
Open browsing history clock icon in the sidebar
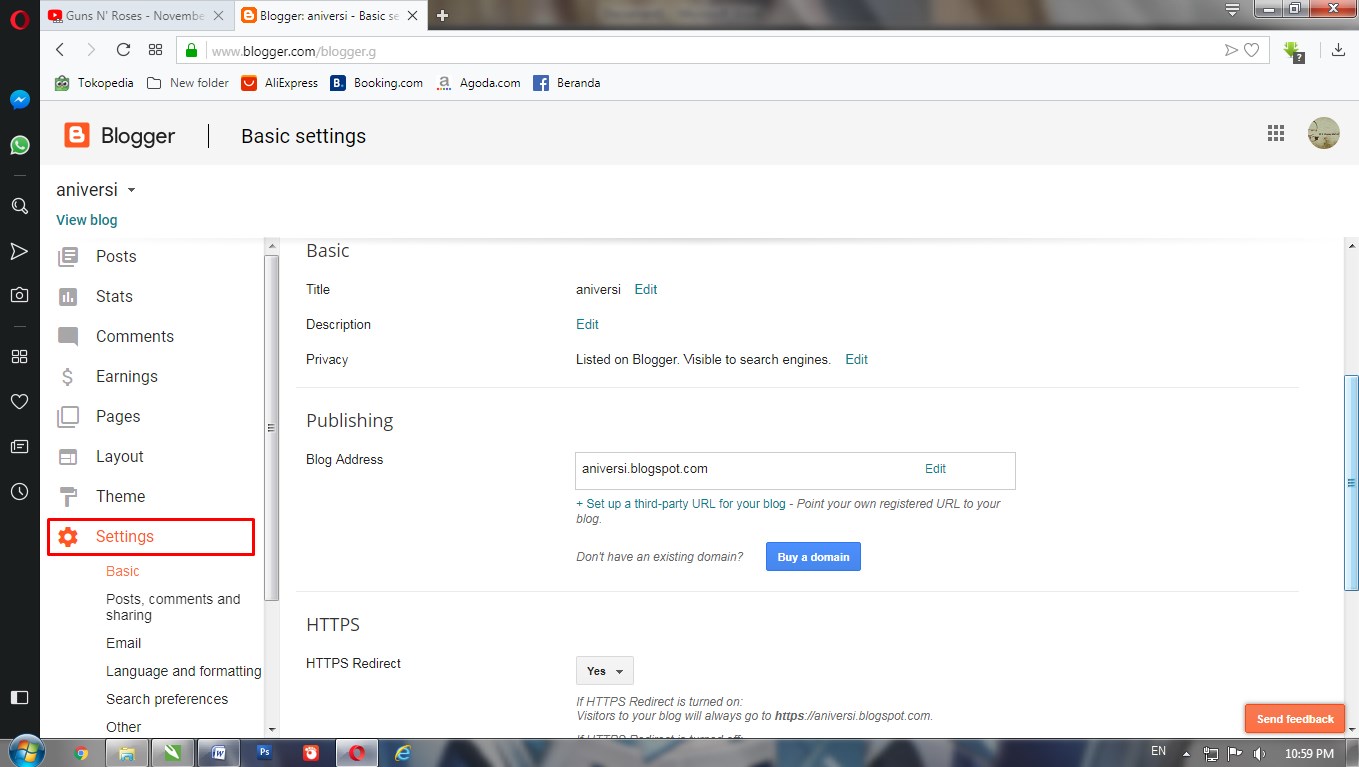19,492
